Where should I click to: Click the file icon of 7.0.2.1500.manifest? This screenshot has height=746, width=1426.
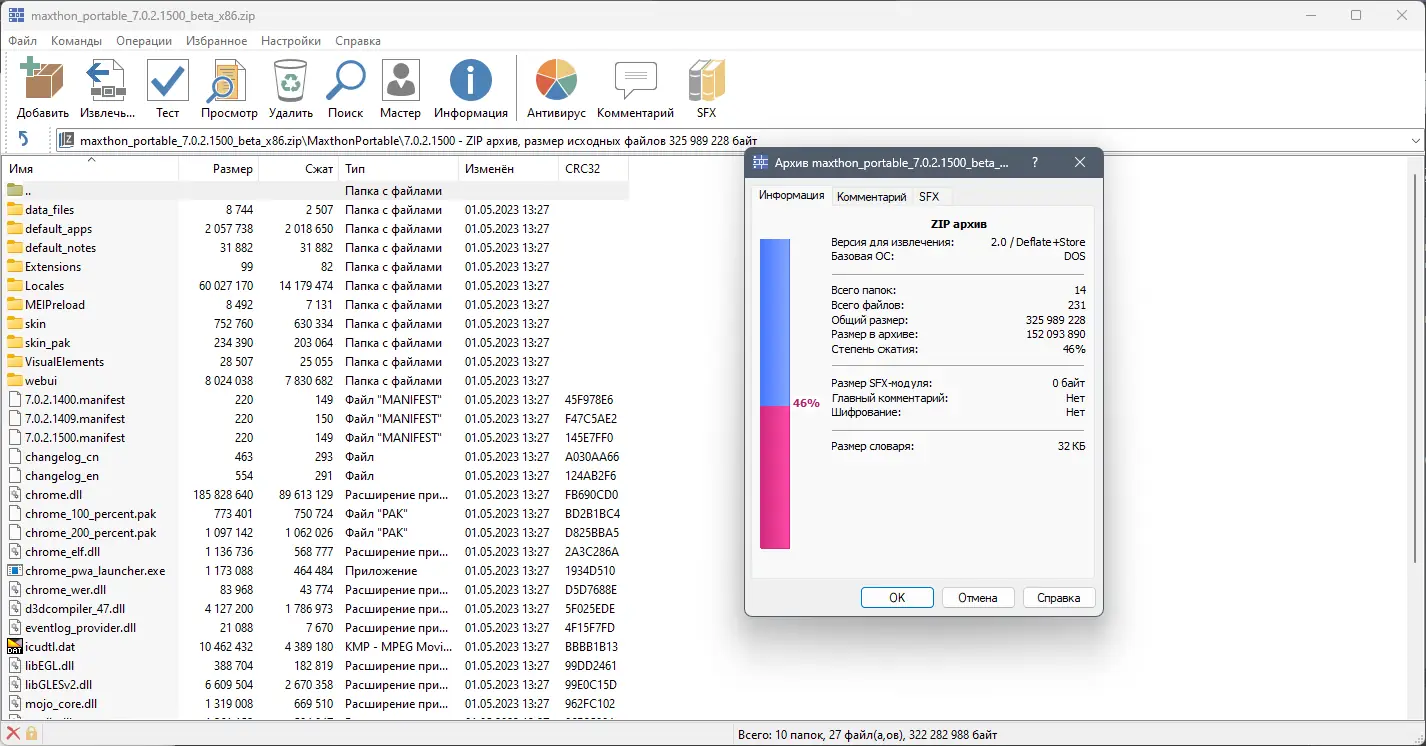pos(15,438)
